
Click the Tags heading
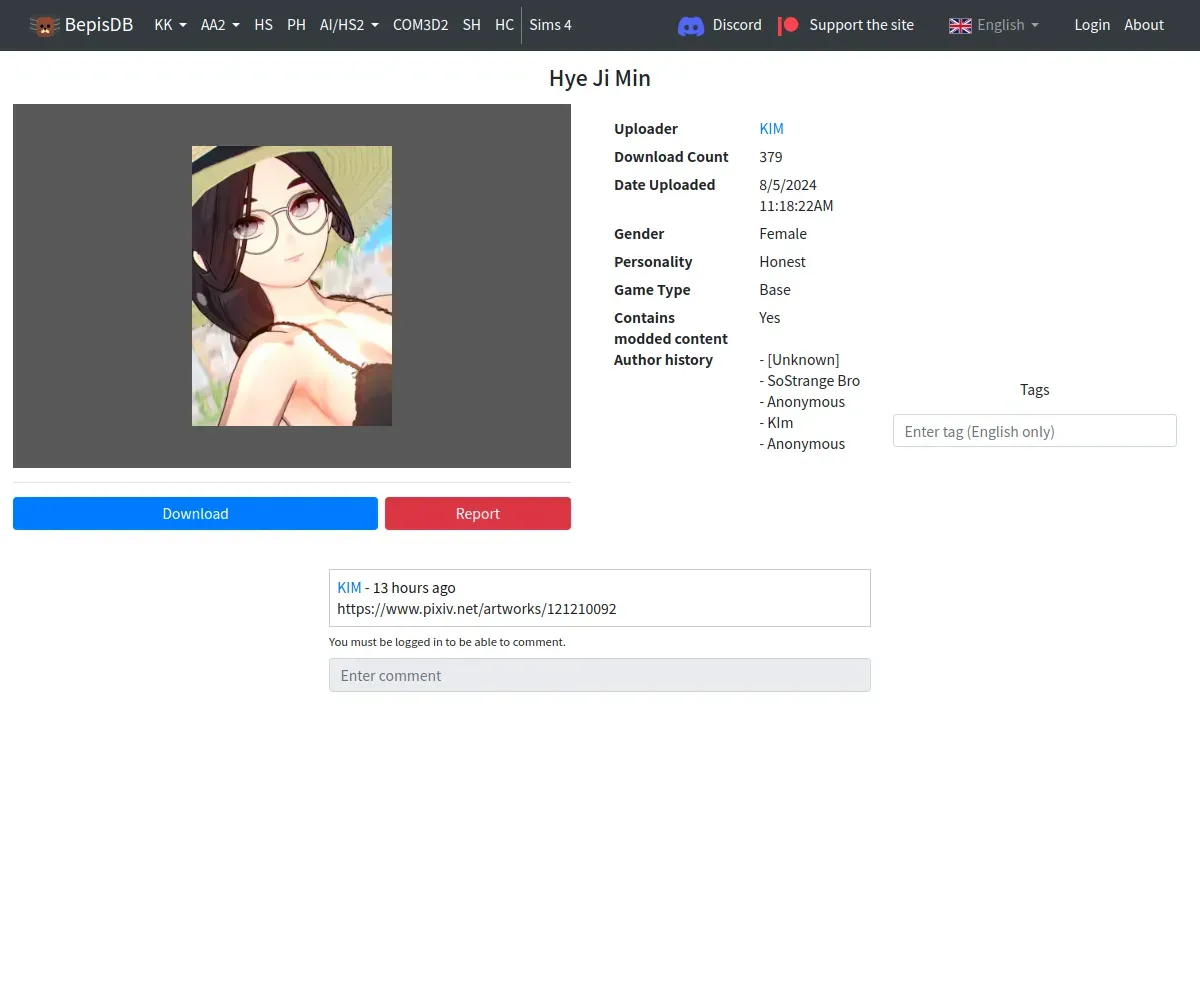[1034, 390]
